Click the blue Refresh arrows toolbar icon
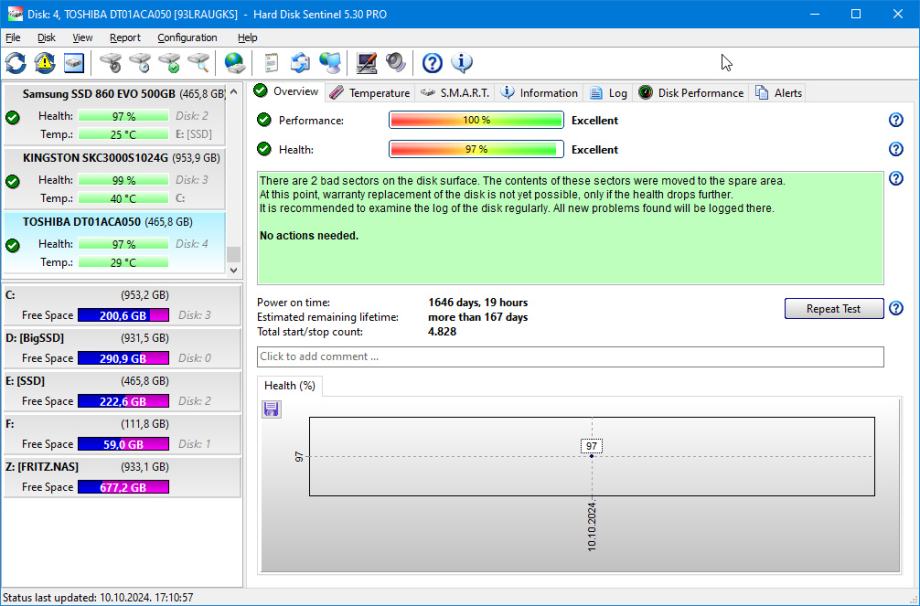This screenshot has height=606, width=920. [x=16, y=63]
